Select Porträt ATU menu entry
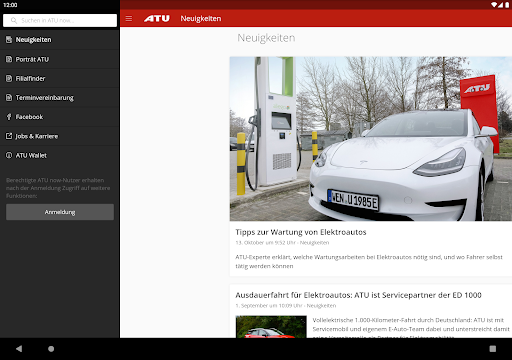Viewport: 512px width, 360px height. [x=60, y=59]
